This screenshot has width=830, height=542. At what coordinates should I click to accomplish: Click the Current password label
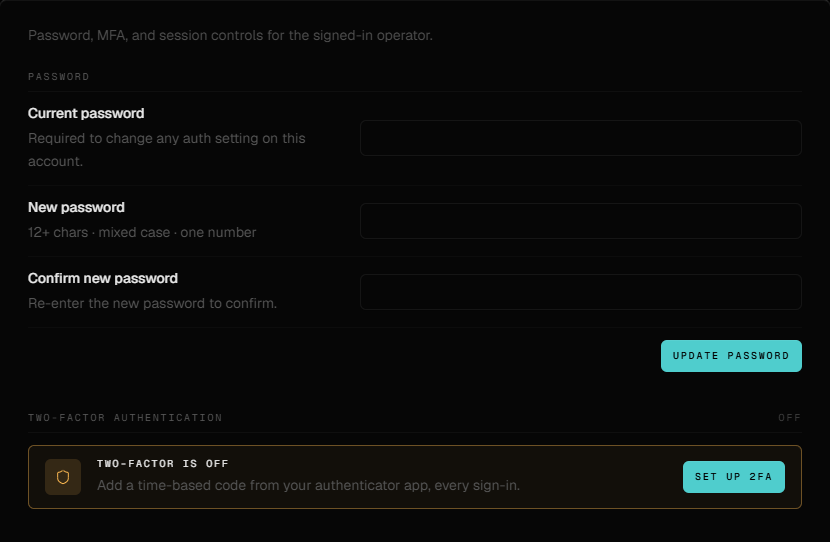(86, 113)
